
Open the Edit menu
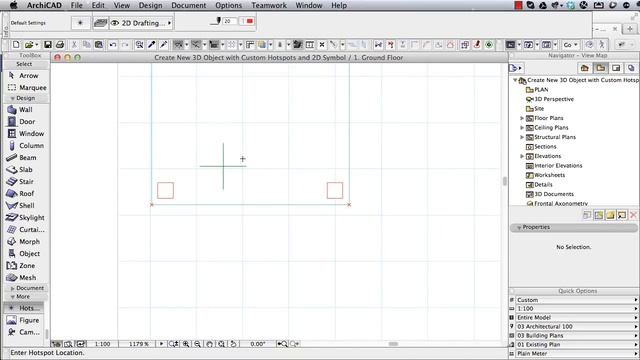coord(98,5)
